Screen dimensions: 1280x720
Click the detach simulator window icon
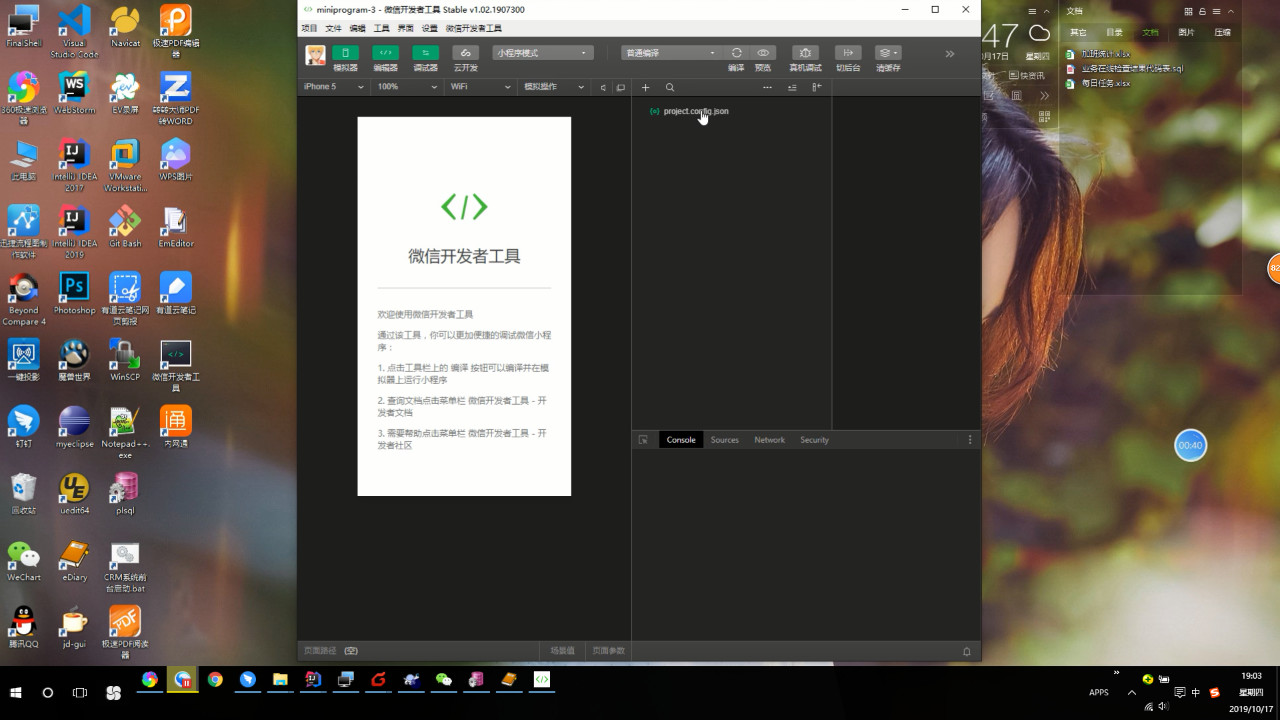621,87
